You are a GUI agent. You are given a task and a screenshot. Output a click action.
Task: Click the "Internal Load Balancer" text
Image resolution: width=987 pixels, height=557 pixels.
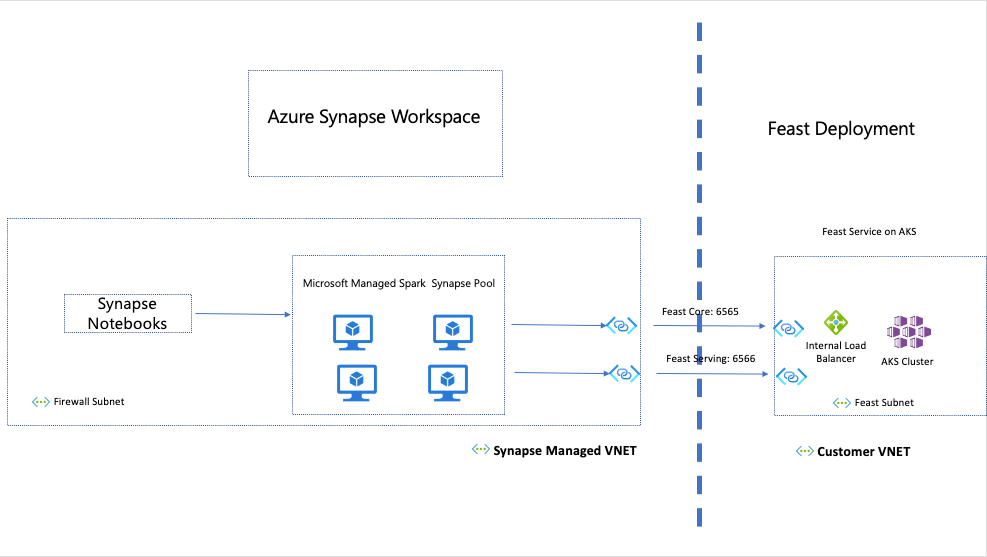coord(836,352)
